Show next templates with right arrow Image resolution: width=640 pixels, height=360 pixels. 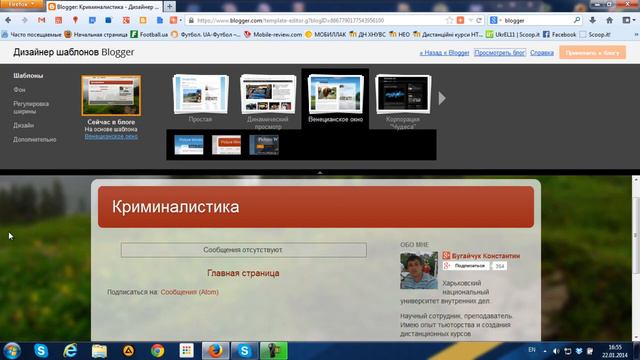pyautogui.click(x=442, y=98)
